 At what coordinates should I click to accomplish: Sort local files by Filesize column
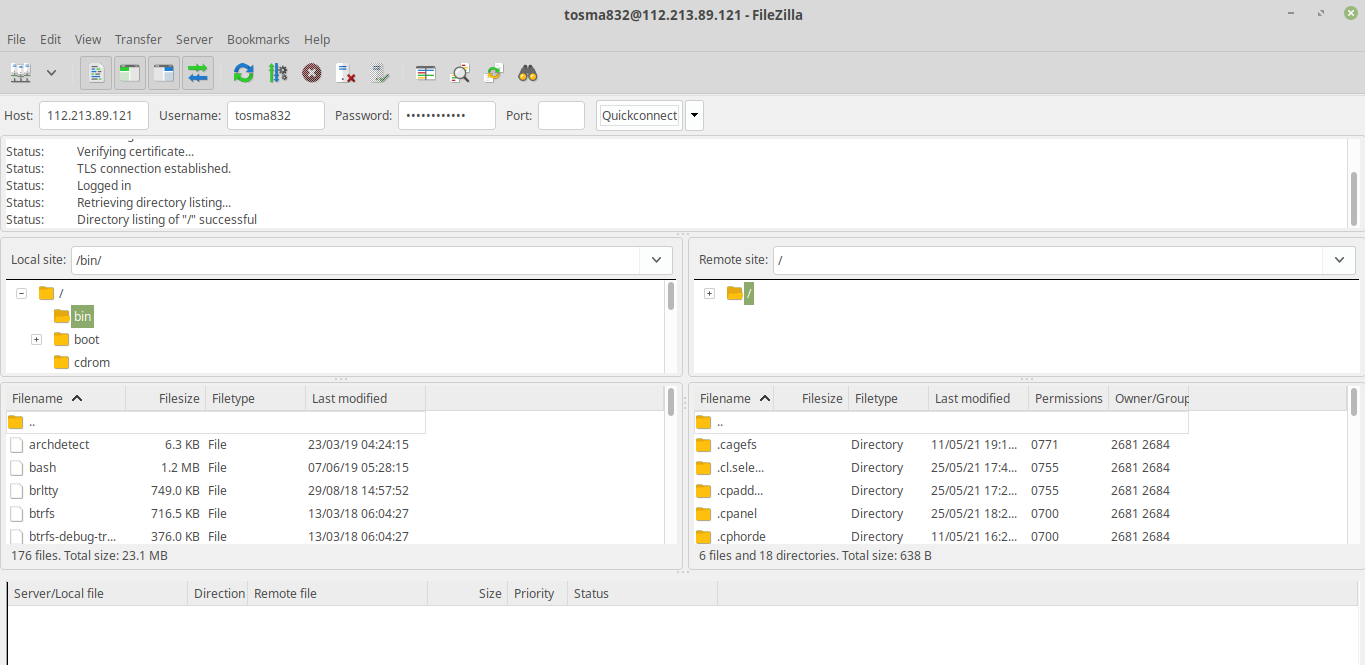point(166,398)
